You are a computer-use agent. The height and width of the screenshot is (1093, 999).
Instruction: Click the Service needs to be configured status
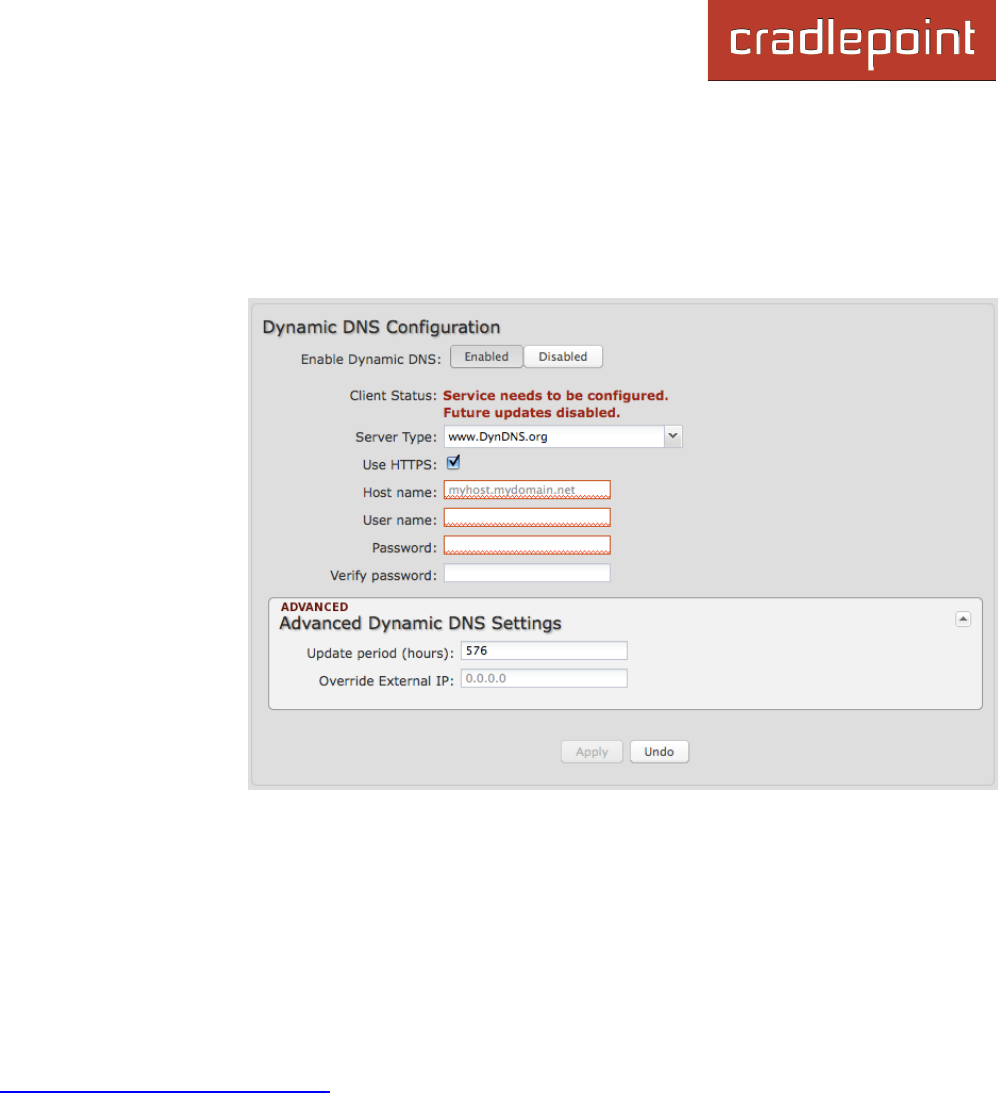556,395
